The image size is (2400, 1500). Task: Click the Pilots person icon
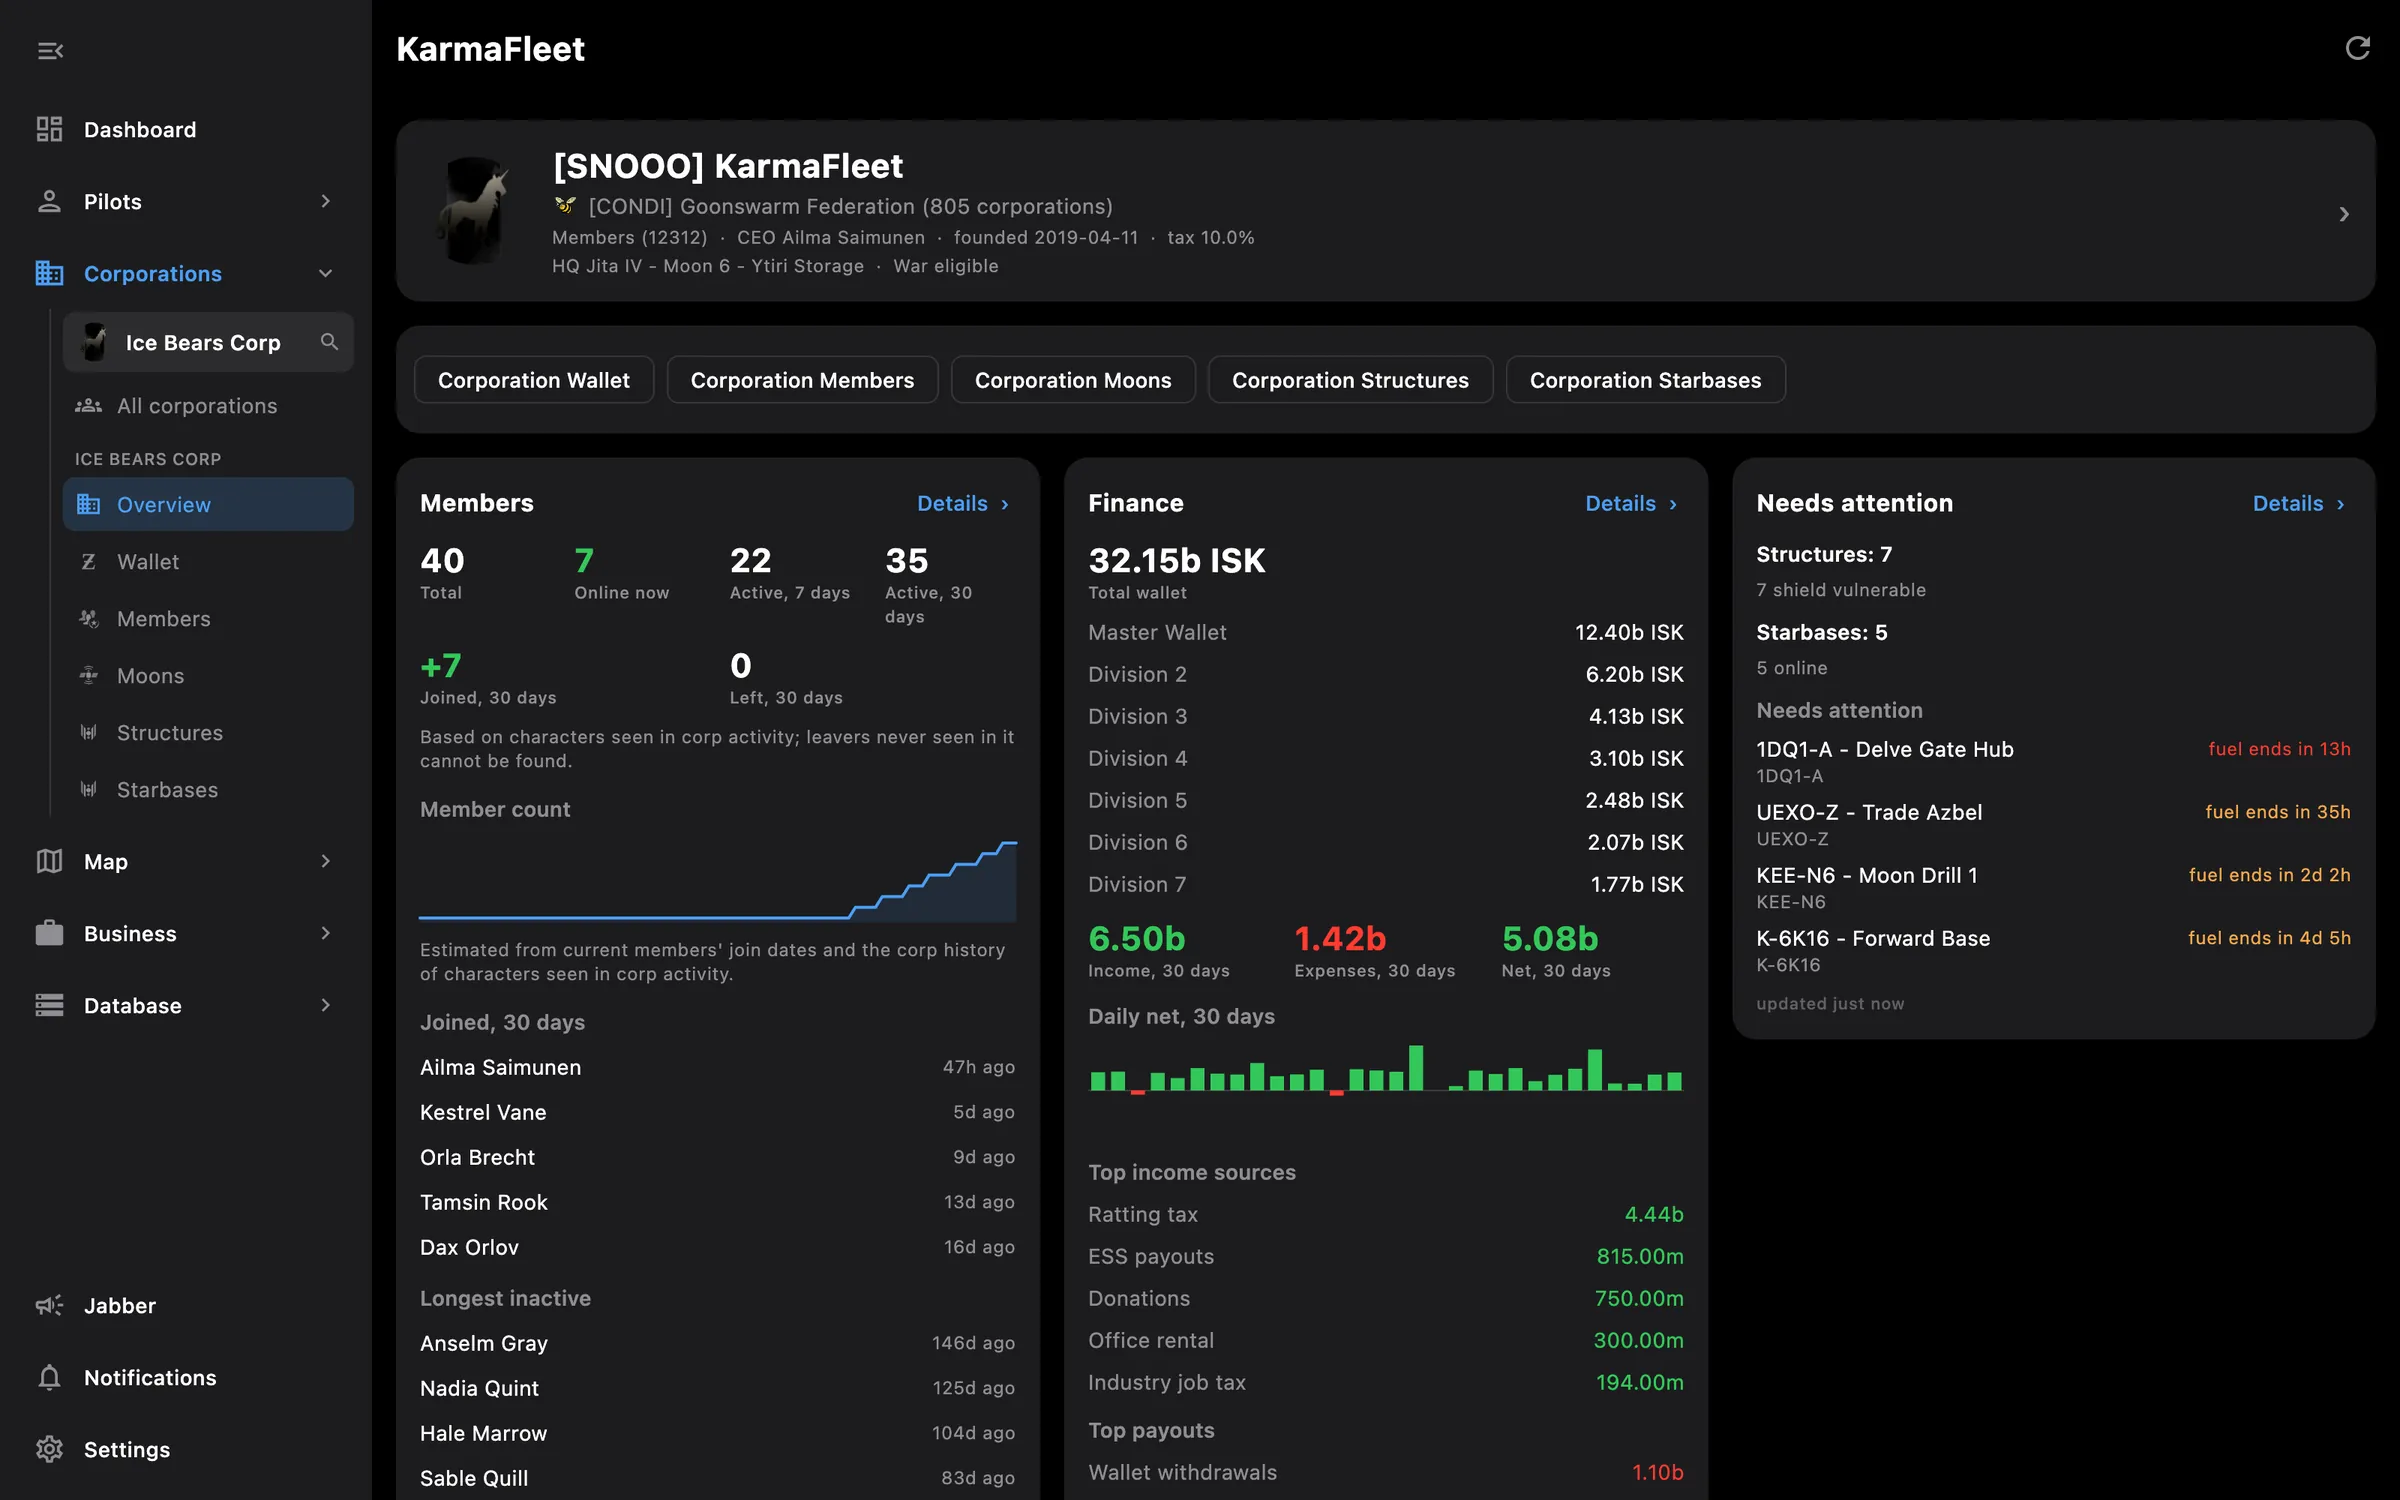point(49,201)
